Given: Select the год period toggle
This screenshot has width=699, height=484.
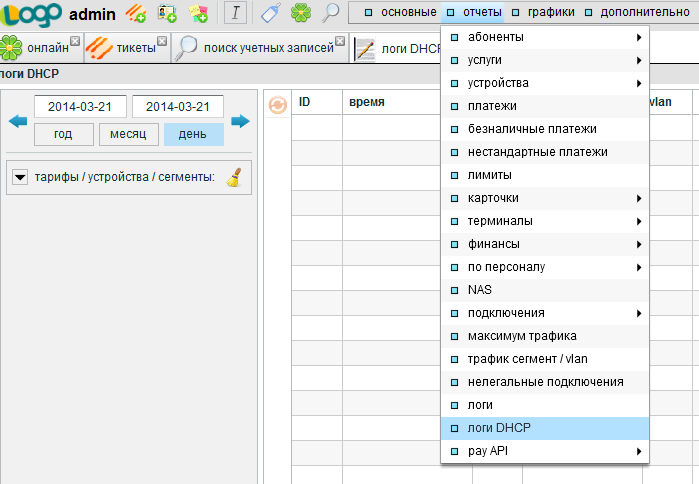Looking at the screenshot, I should (63, 134).
